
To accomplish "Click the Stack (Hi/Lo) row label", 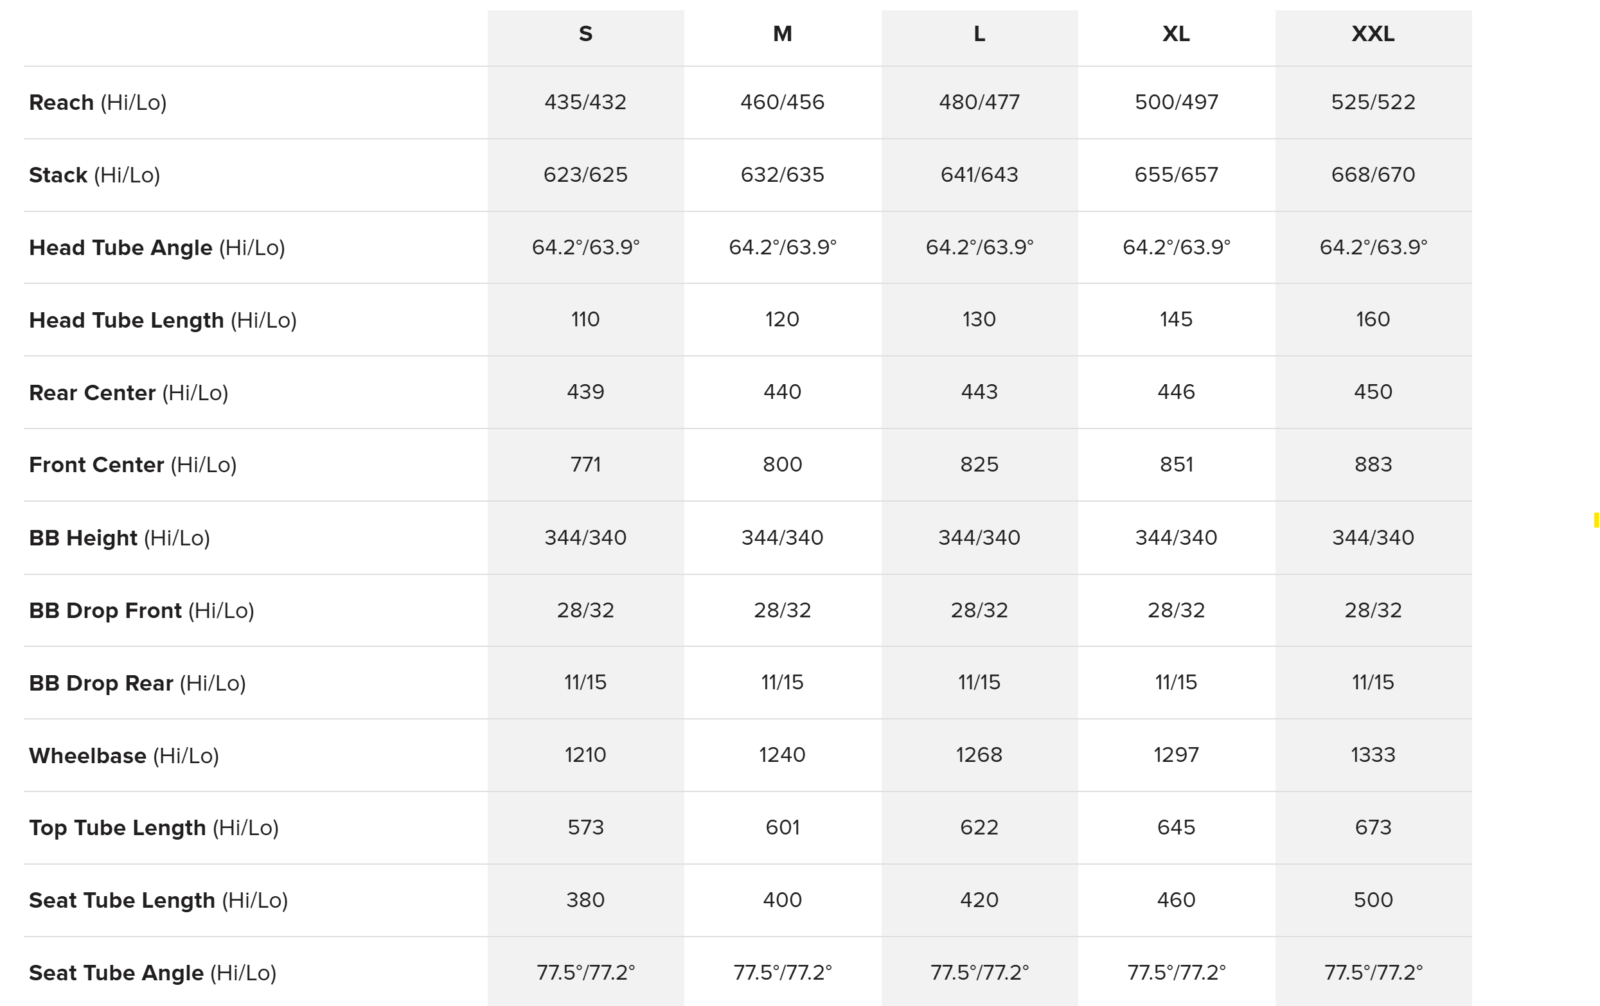I will pos(94,175).
